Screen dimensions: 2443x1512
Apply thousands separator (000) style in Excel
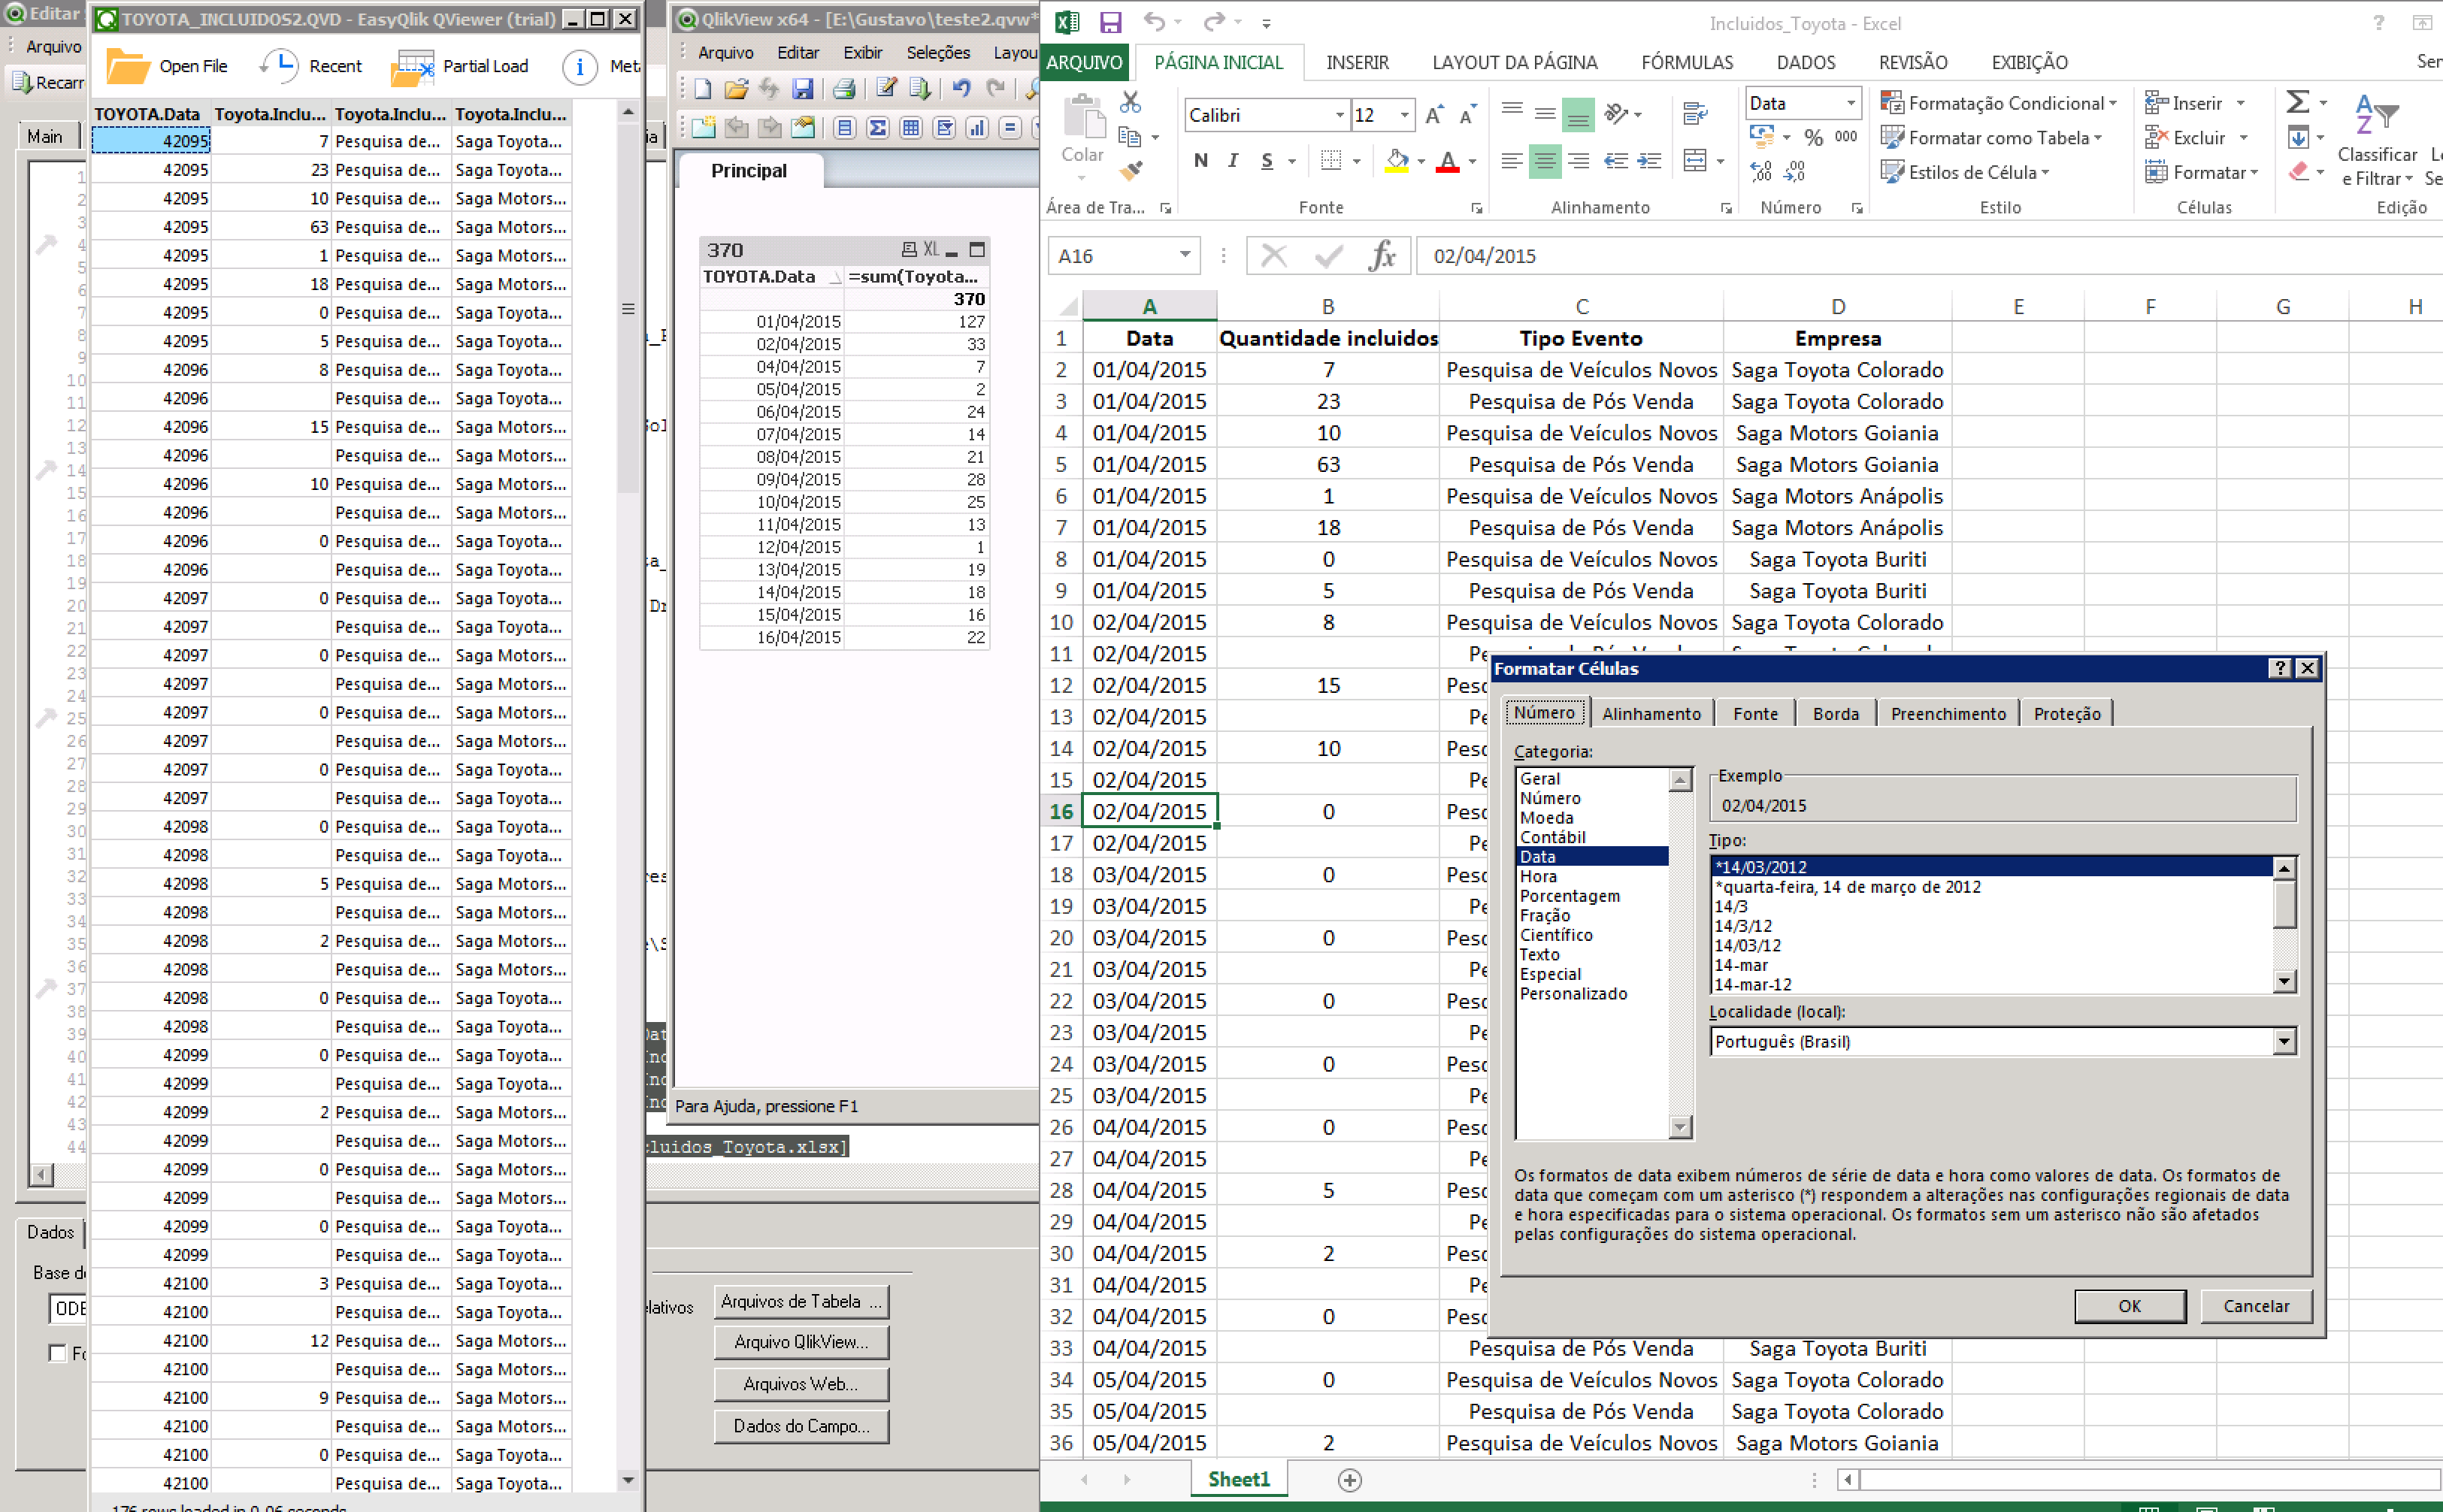(x=1846, y=137)
